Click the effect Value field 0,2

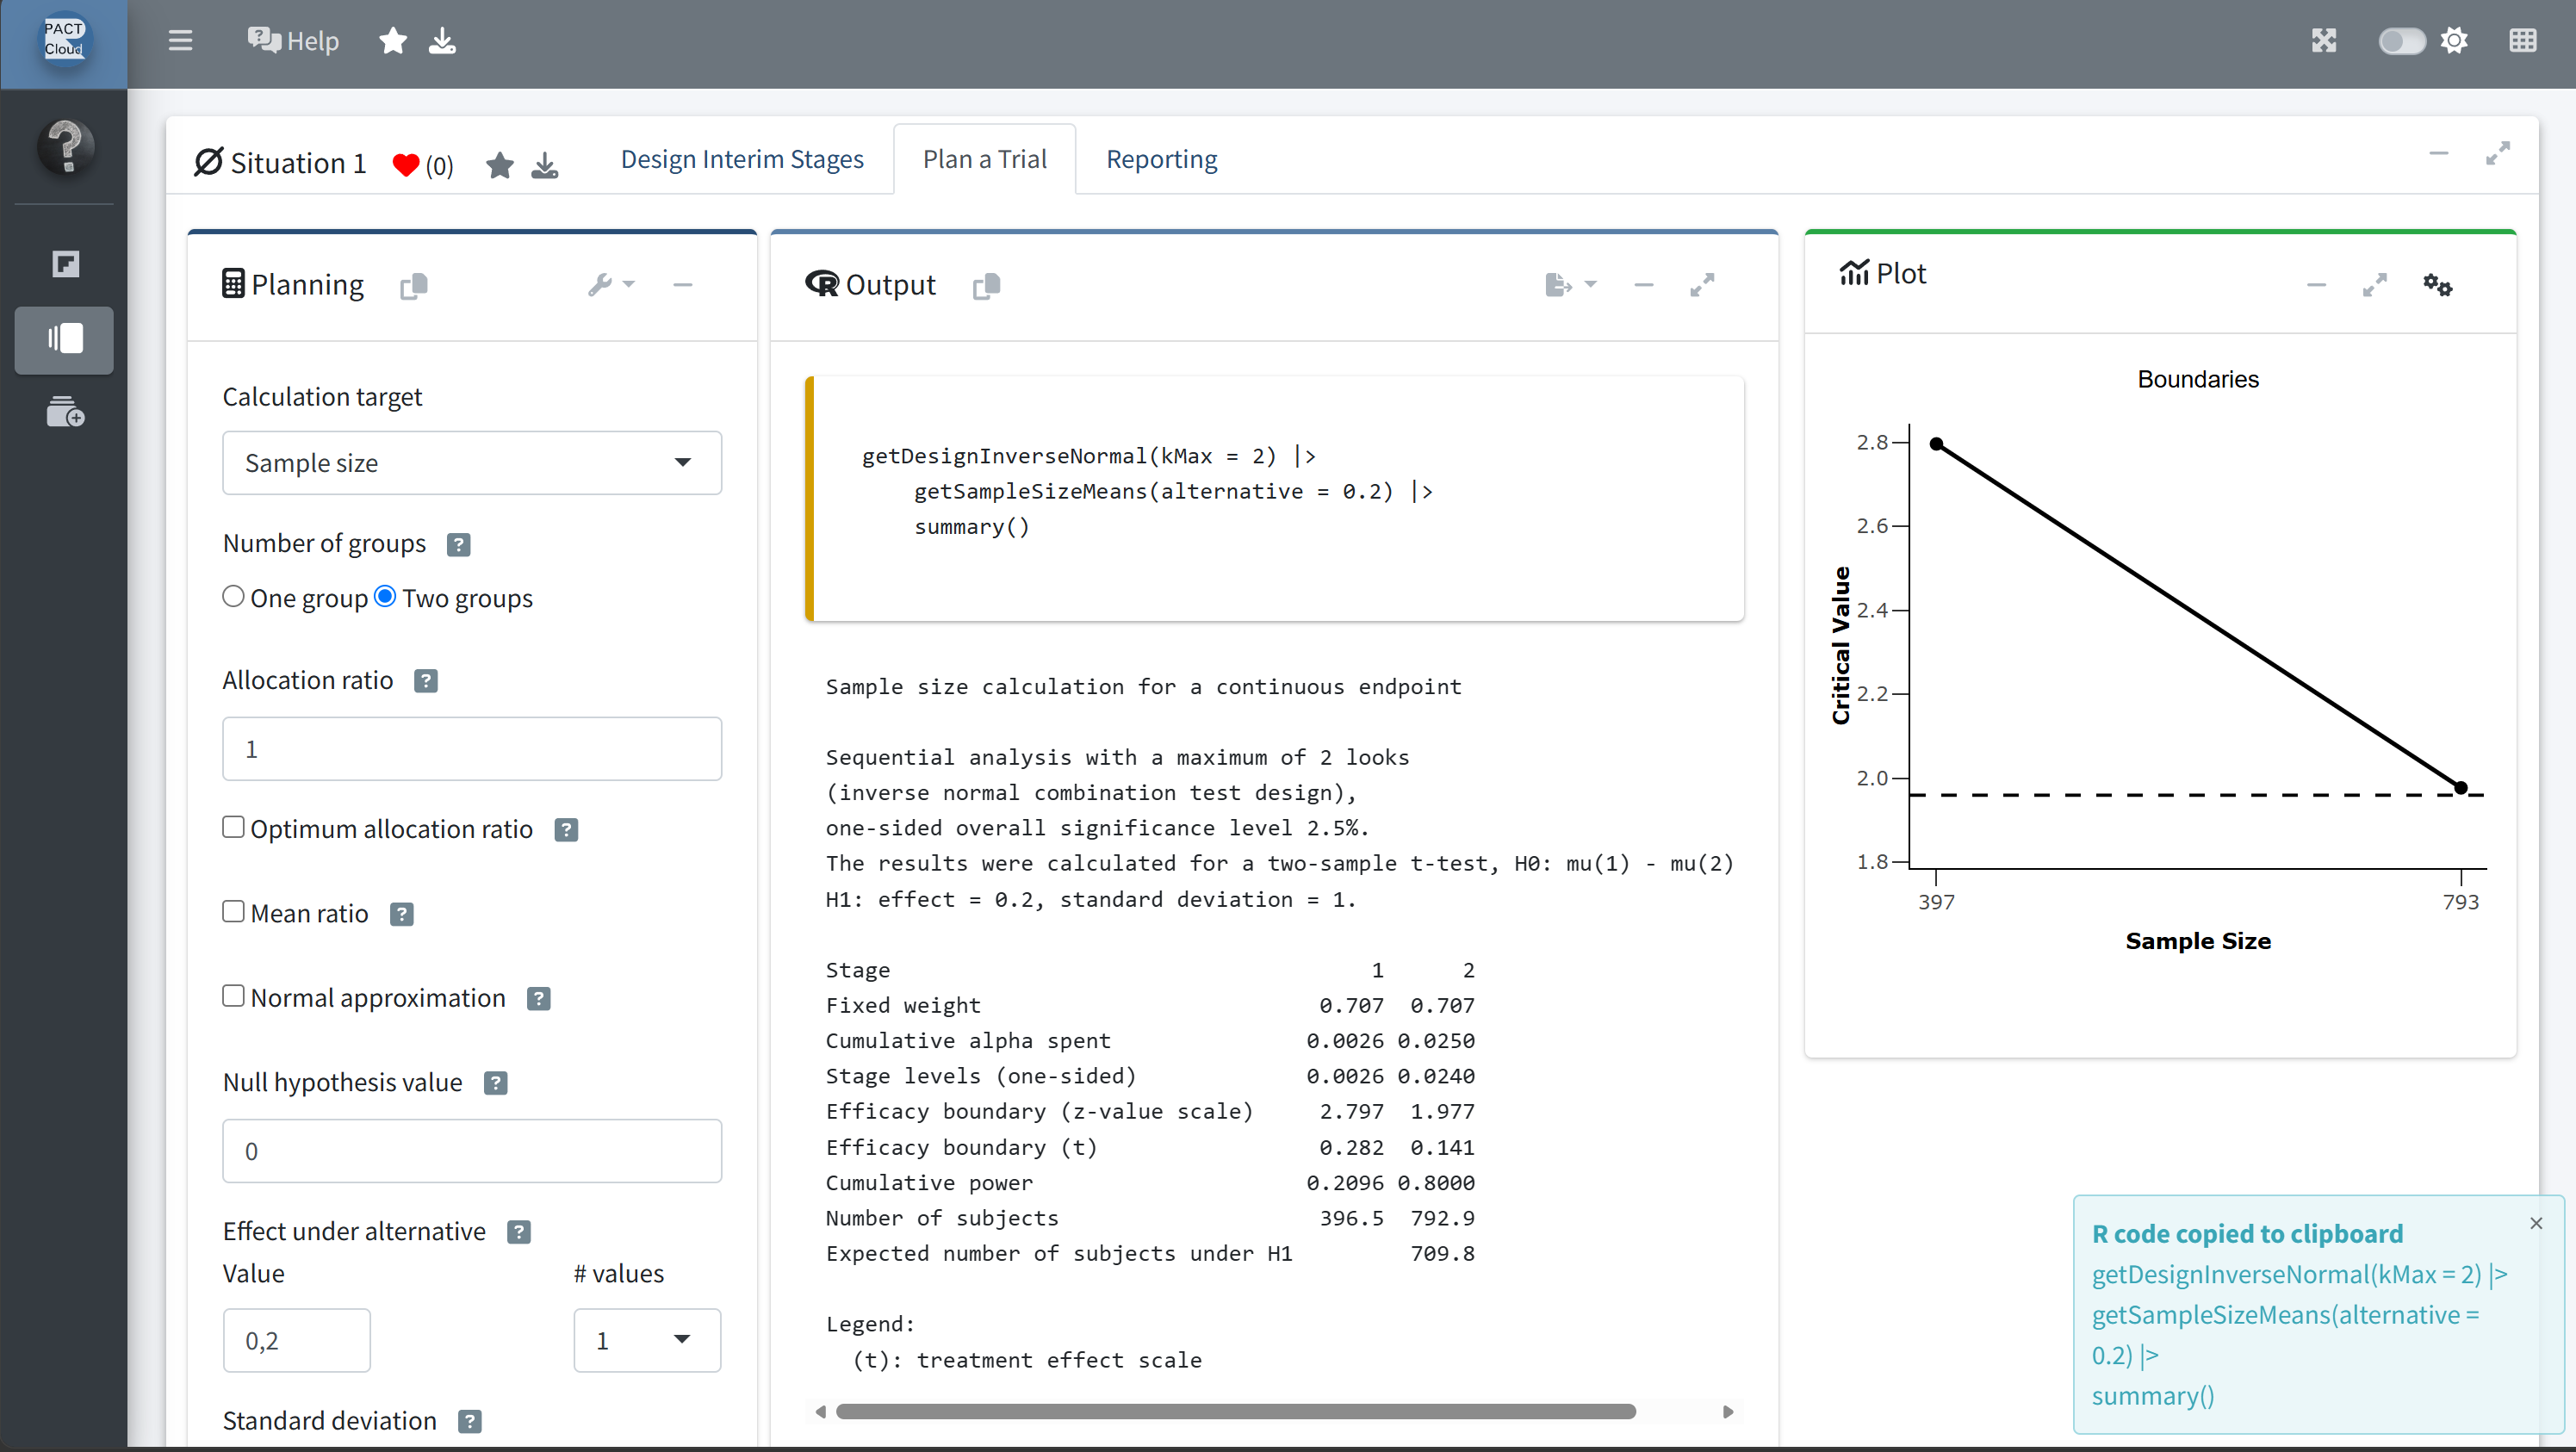tap(297, 1341)
